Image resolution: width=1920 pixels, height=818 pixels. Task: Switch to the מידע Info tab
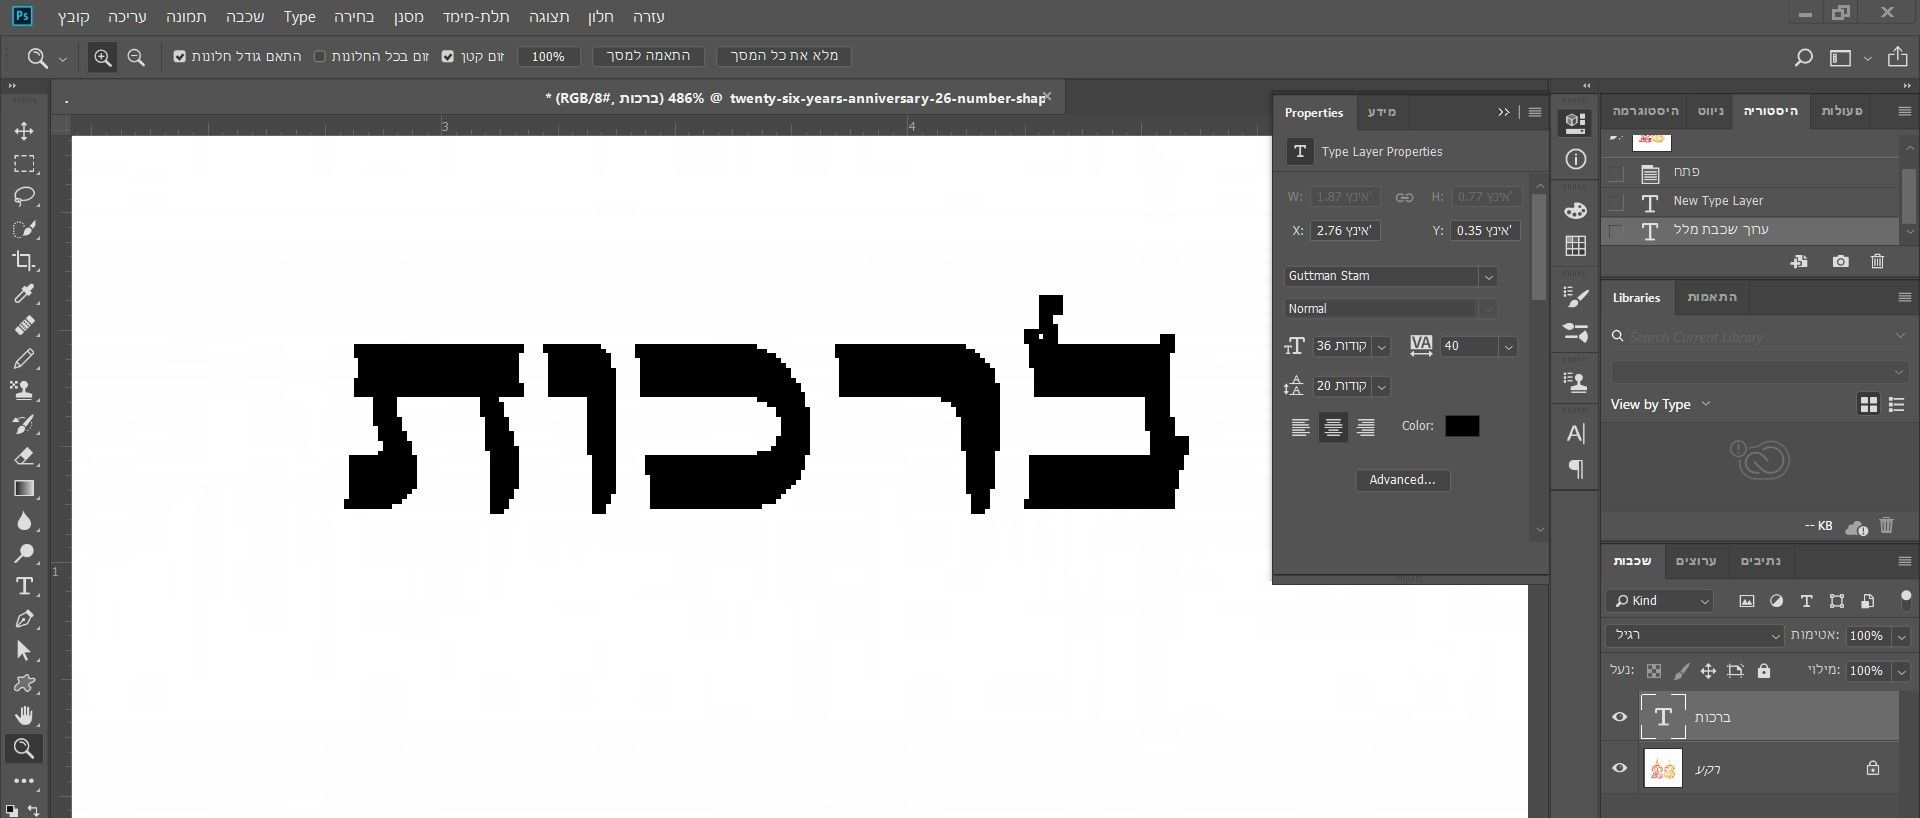1381,112
